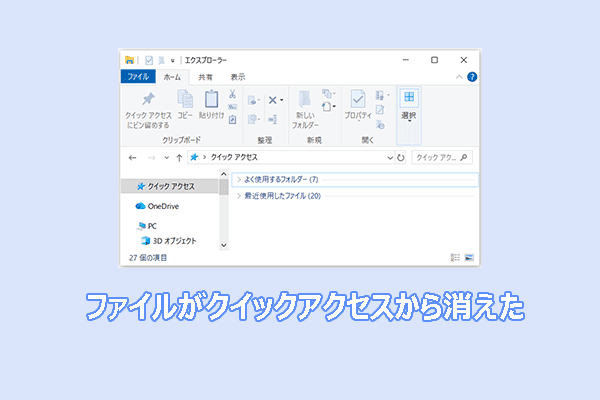
Task: Go back with the left arrow button
Action: [x=132, y=158]
